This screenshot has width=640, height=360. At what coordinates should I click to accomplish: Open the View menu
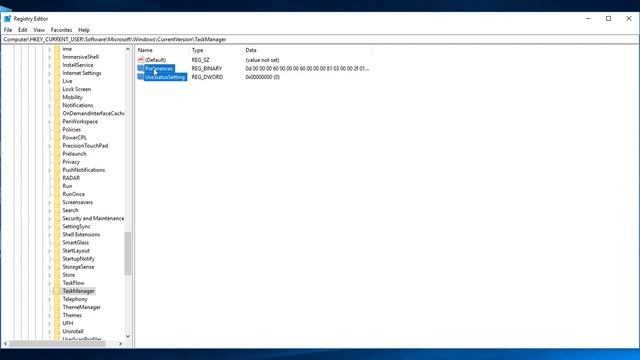coord(39,30)
